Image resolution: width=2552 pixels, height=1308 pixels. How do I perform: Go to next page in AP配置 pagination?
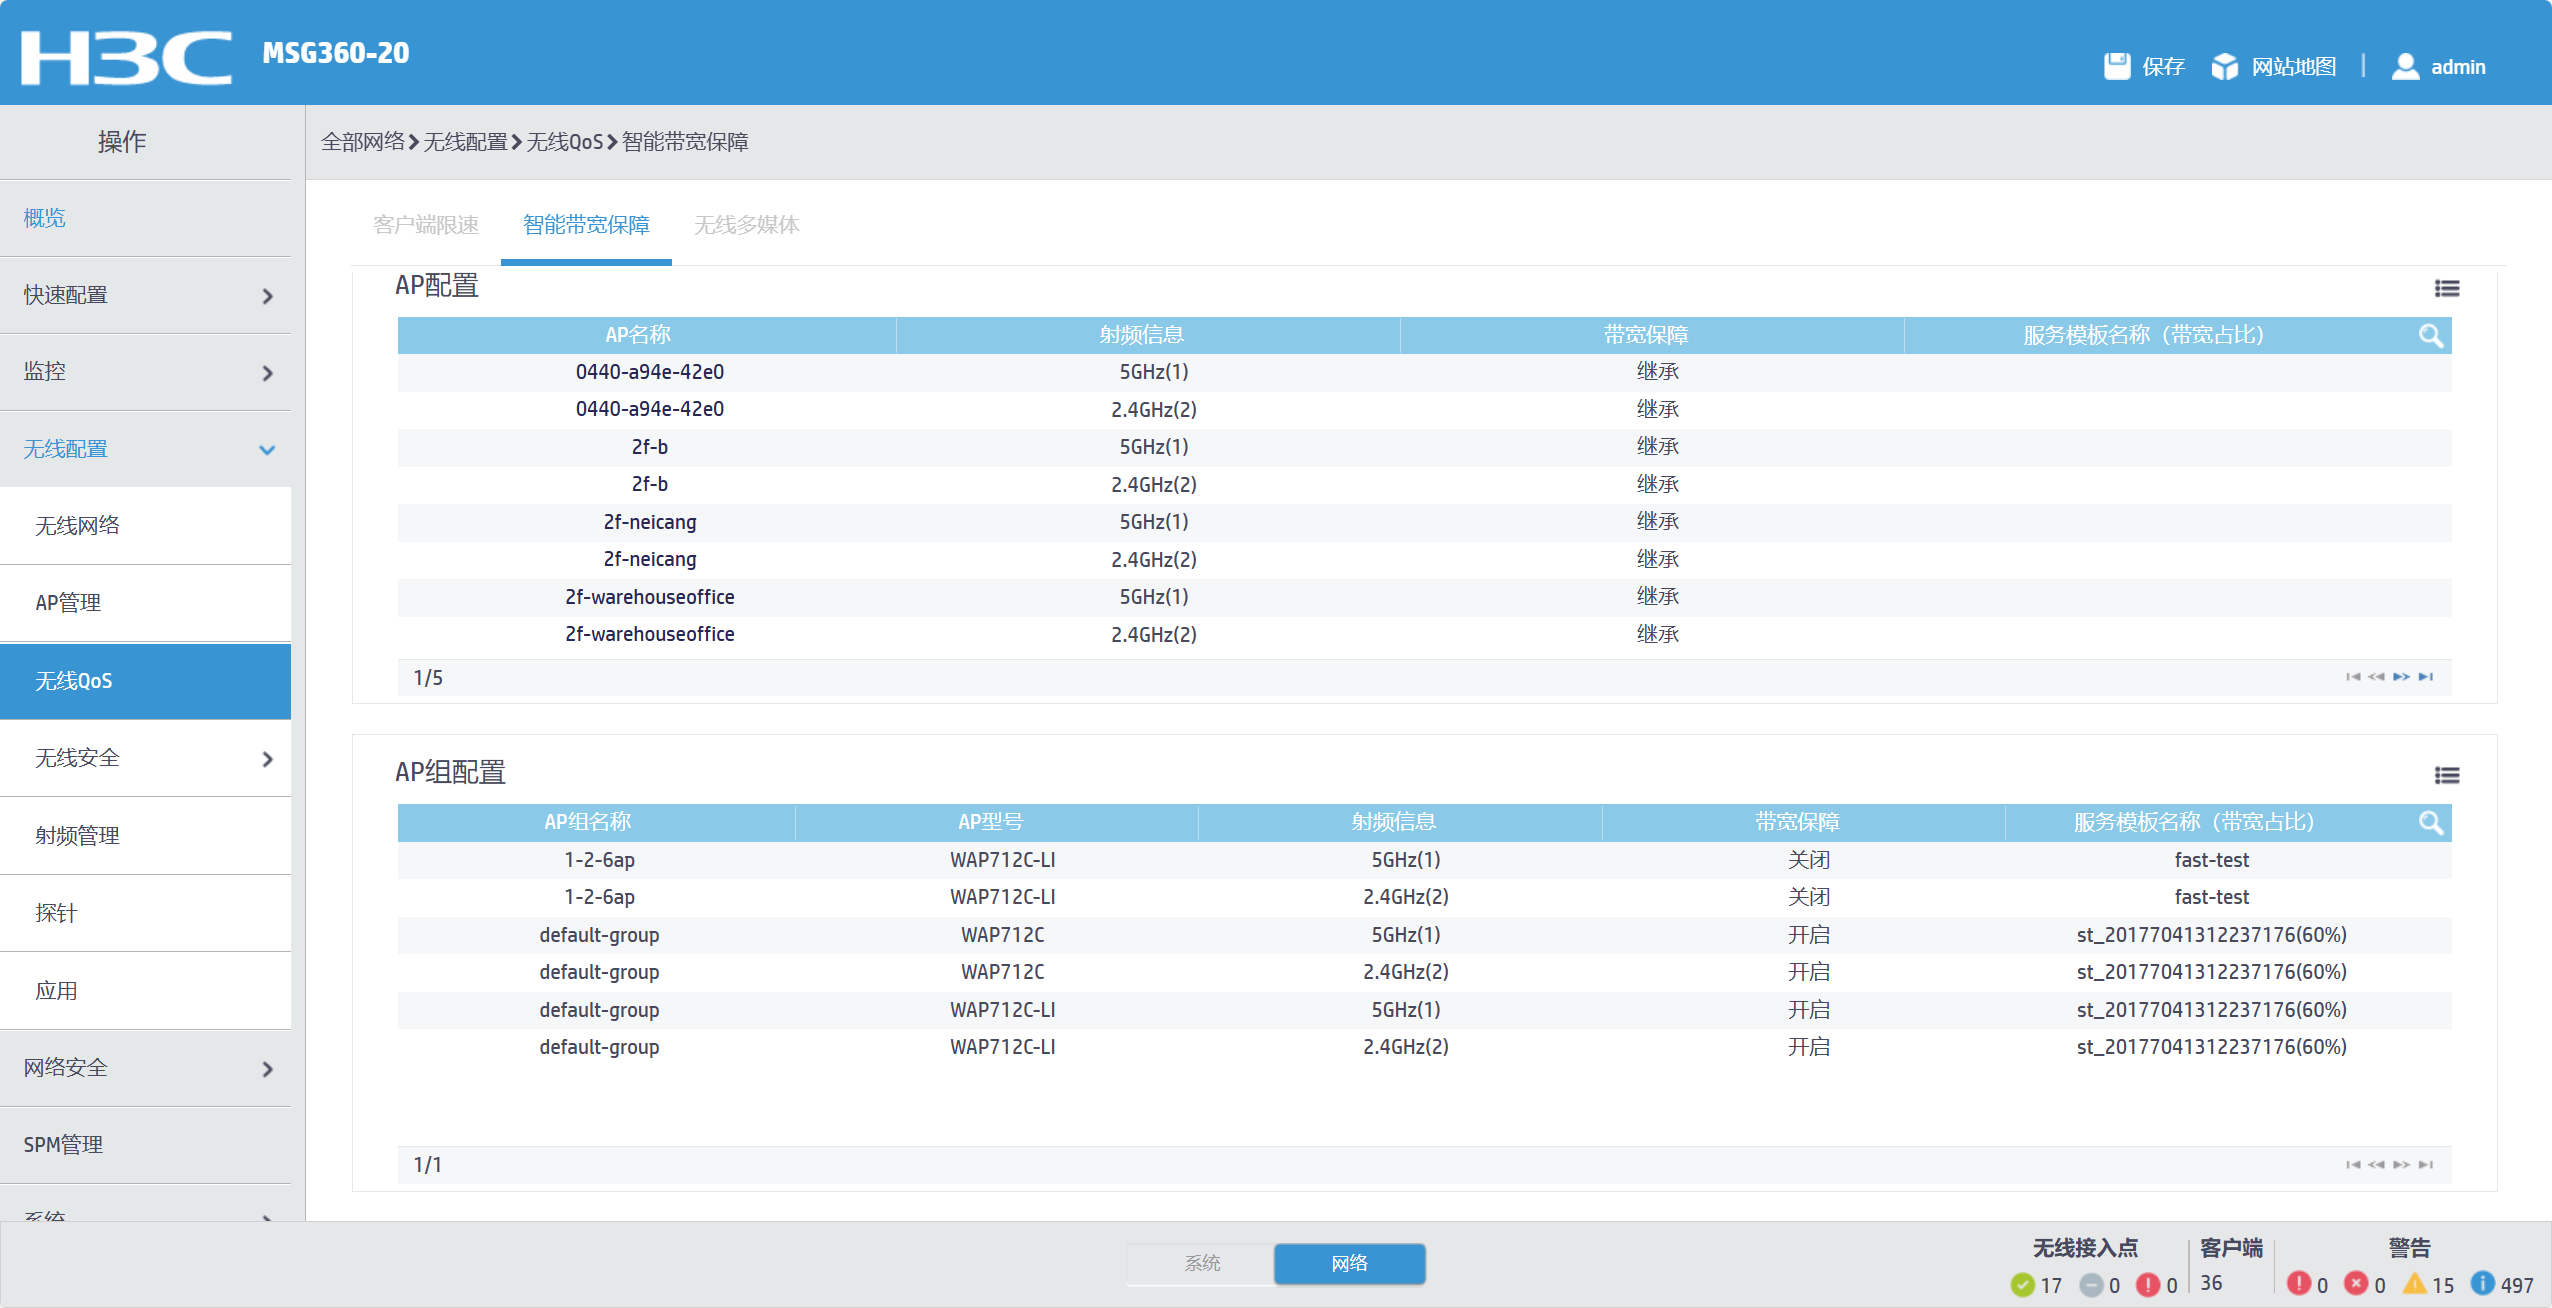coord(2401,677)
